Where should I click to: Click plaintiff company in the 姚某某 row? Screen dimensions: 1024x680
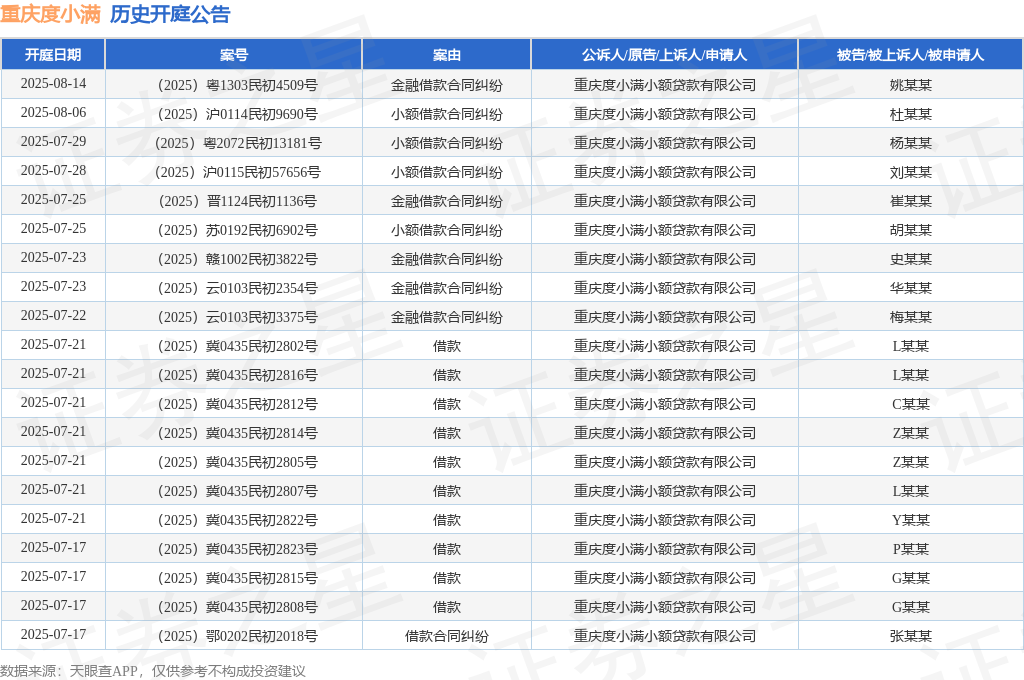tap(664, 85)
